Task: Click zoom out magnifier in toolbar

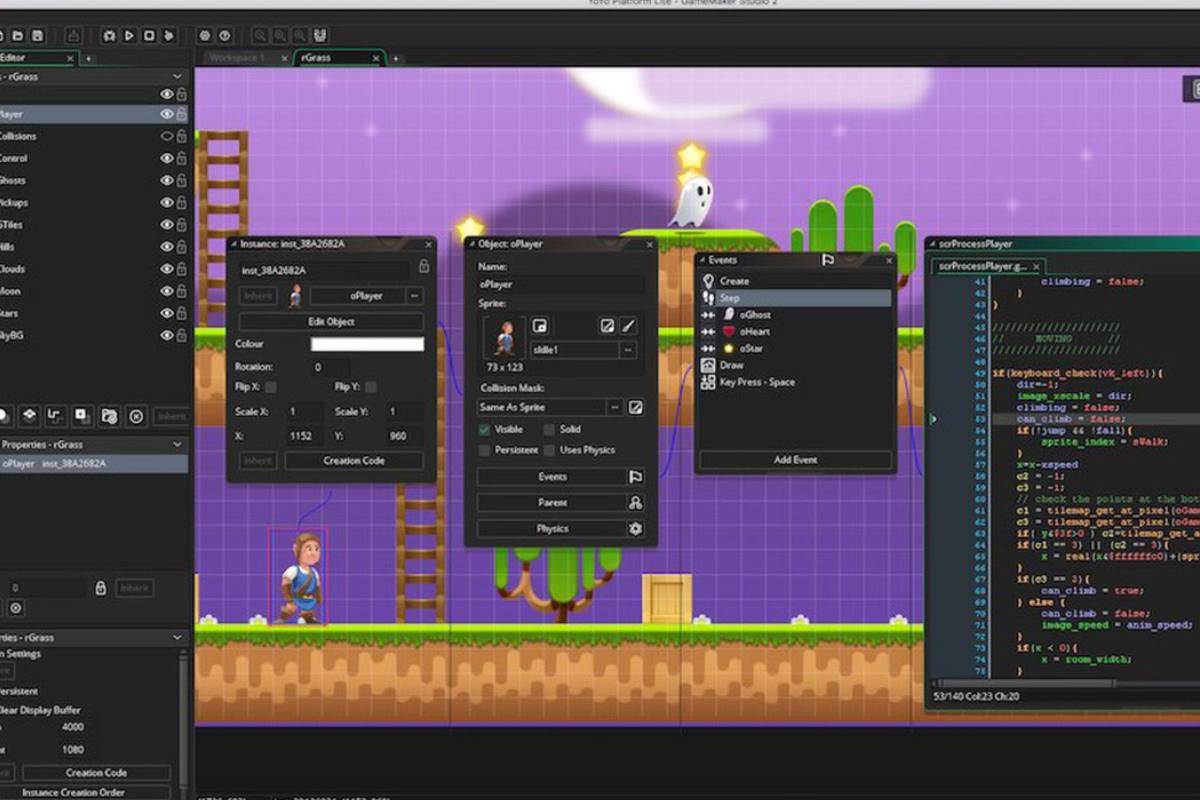Action: 260,35
